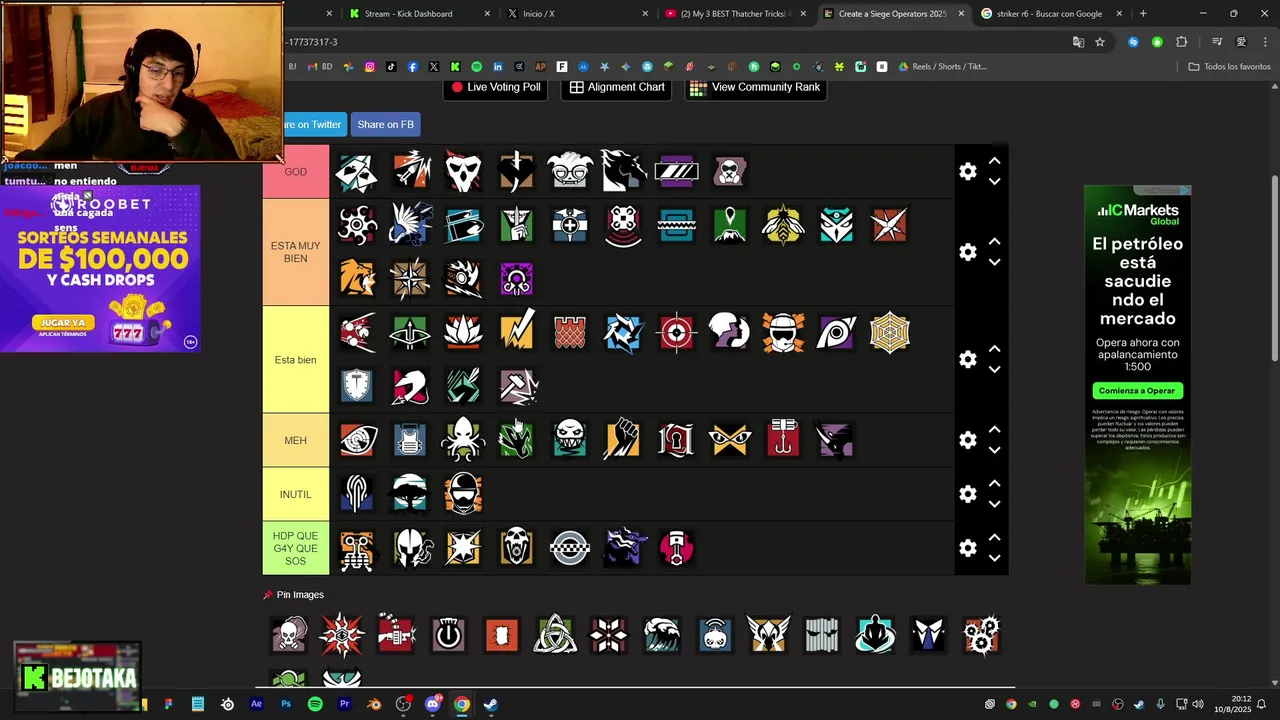This screenshot has width=1280, height=720.
Task: Open settings gear for ESTA MUY BIEN row
Action: [968, 252]
